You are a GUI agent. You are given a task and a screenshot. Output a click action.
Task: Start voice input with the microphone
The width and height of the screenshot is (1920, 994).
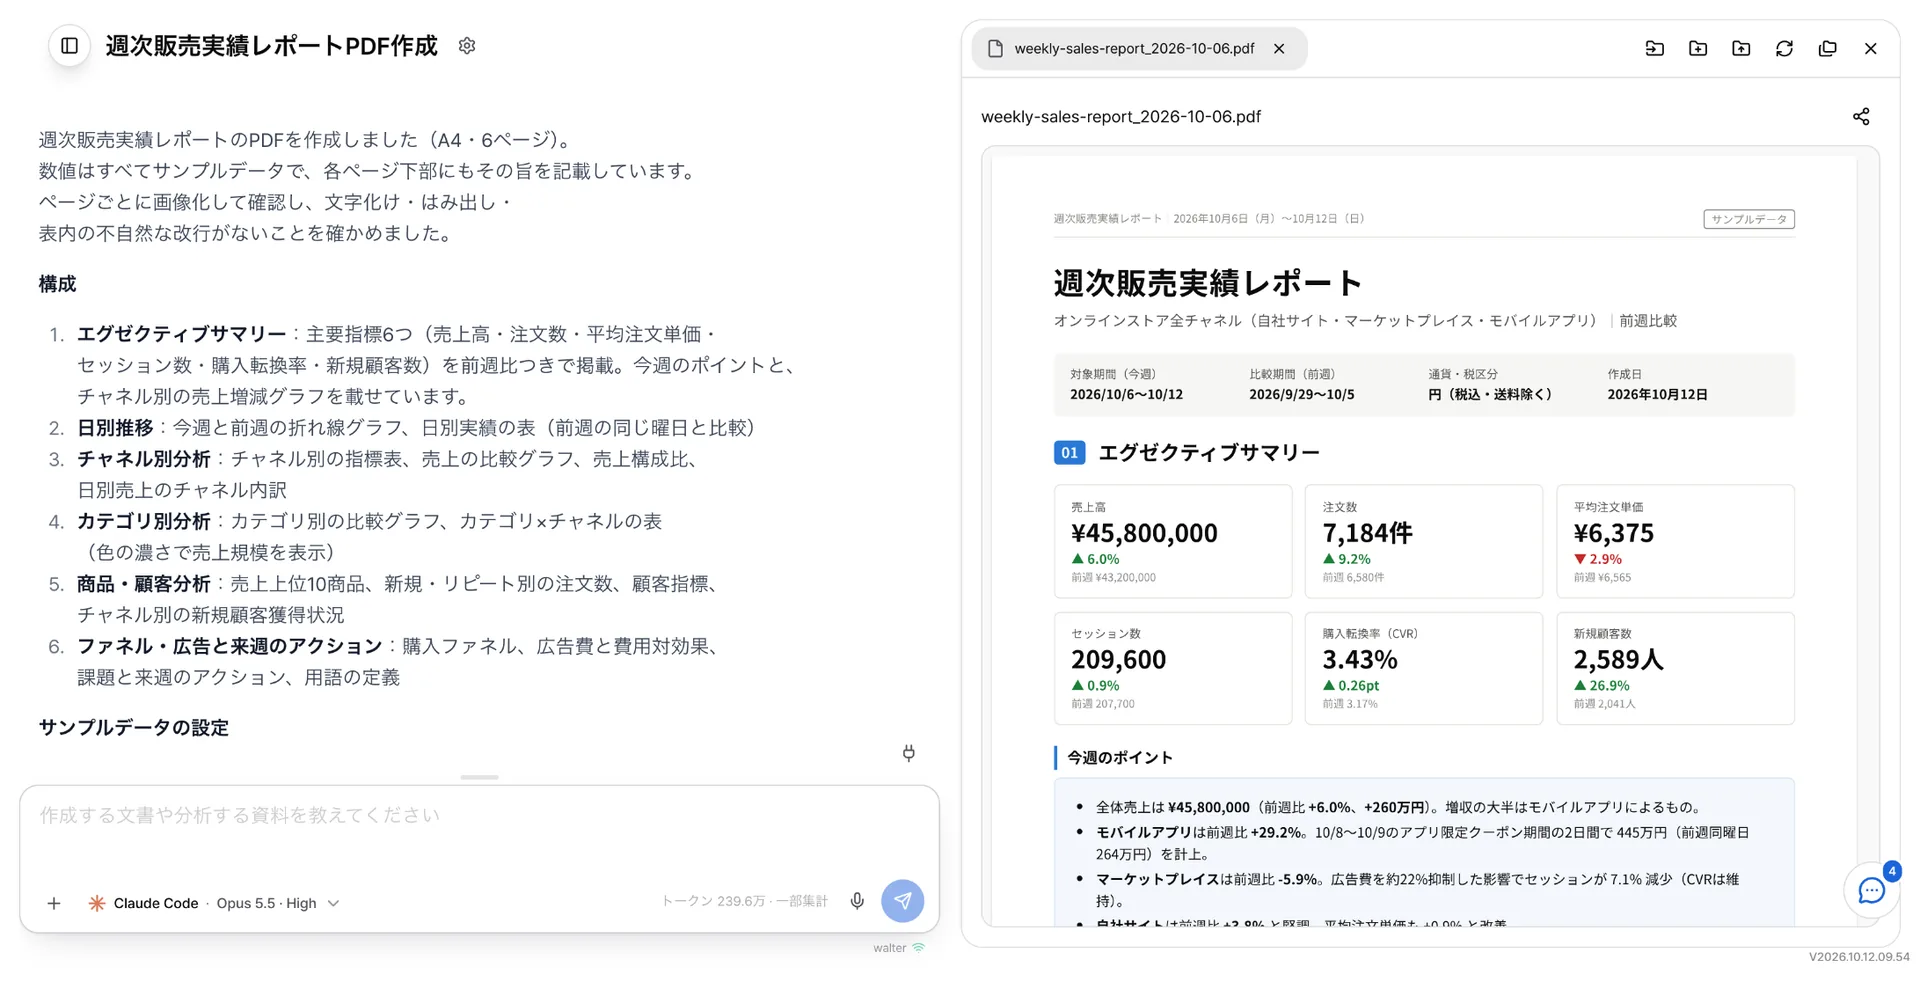[857, 901]
